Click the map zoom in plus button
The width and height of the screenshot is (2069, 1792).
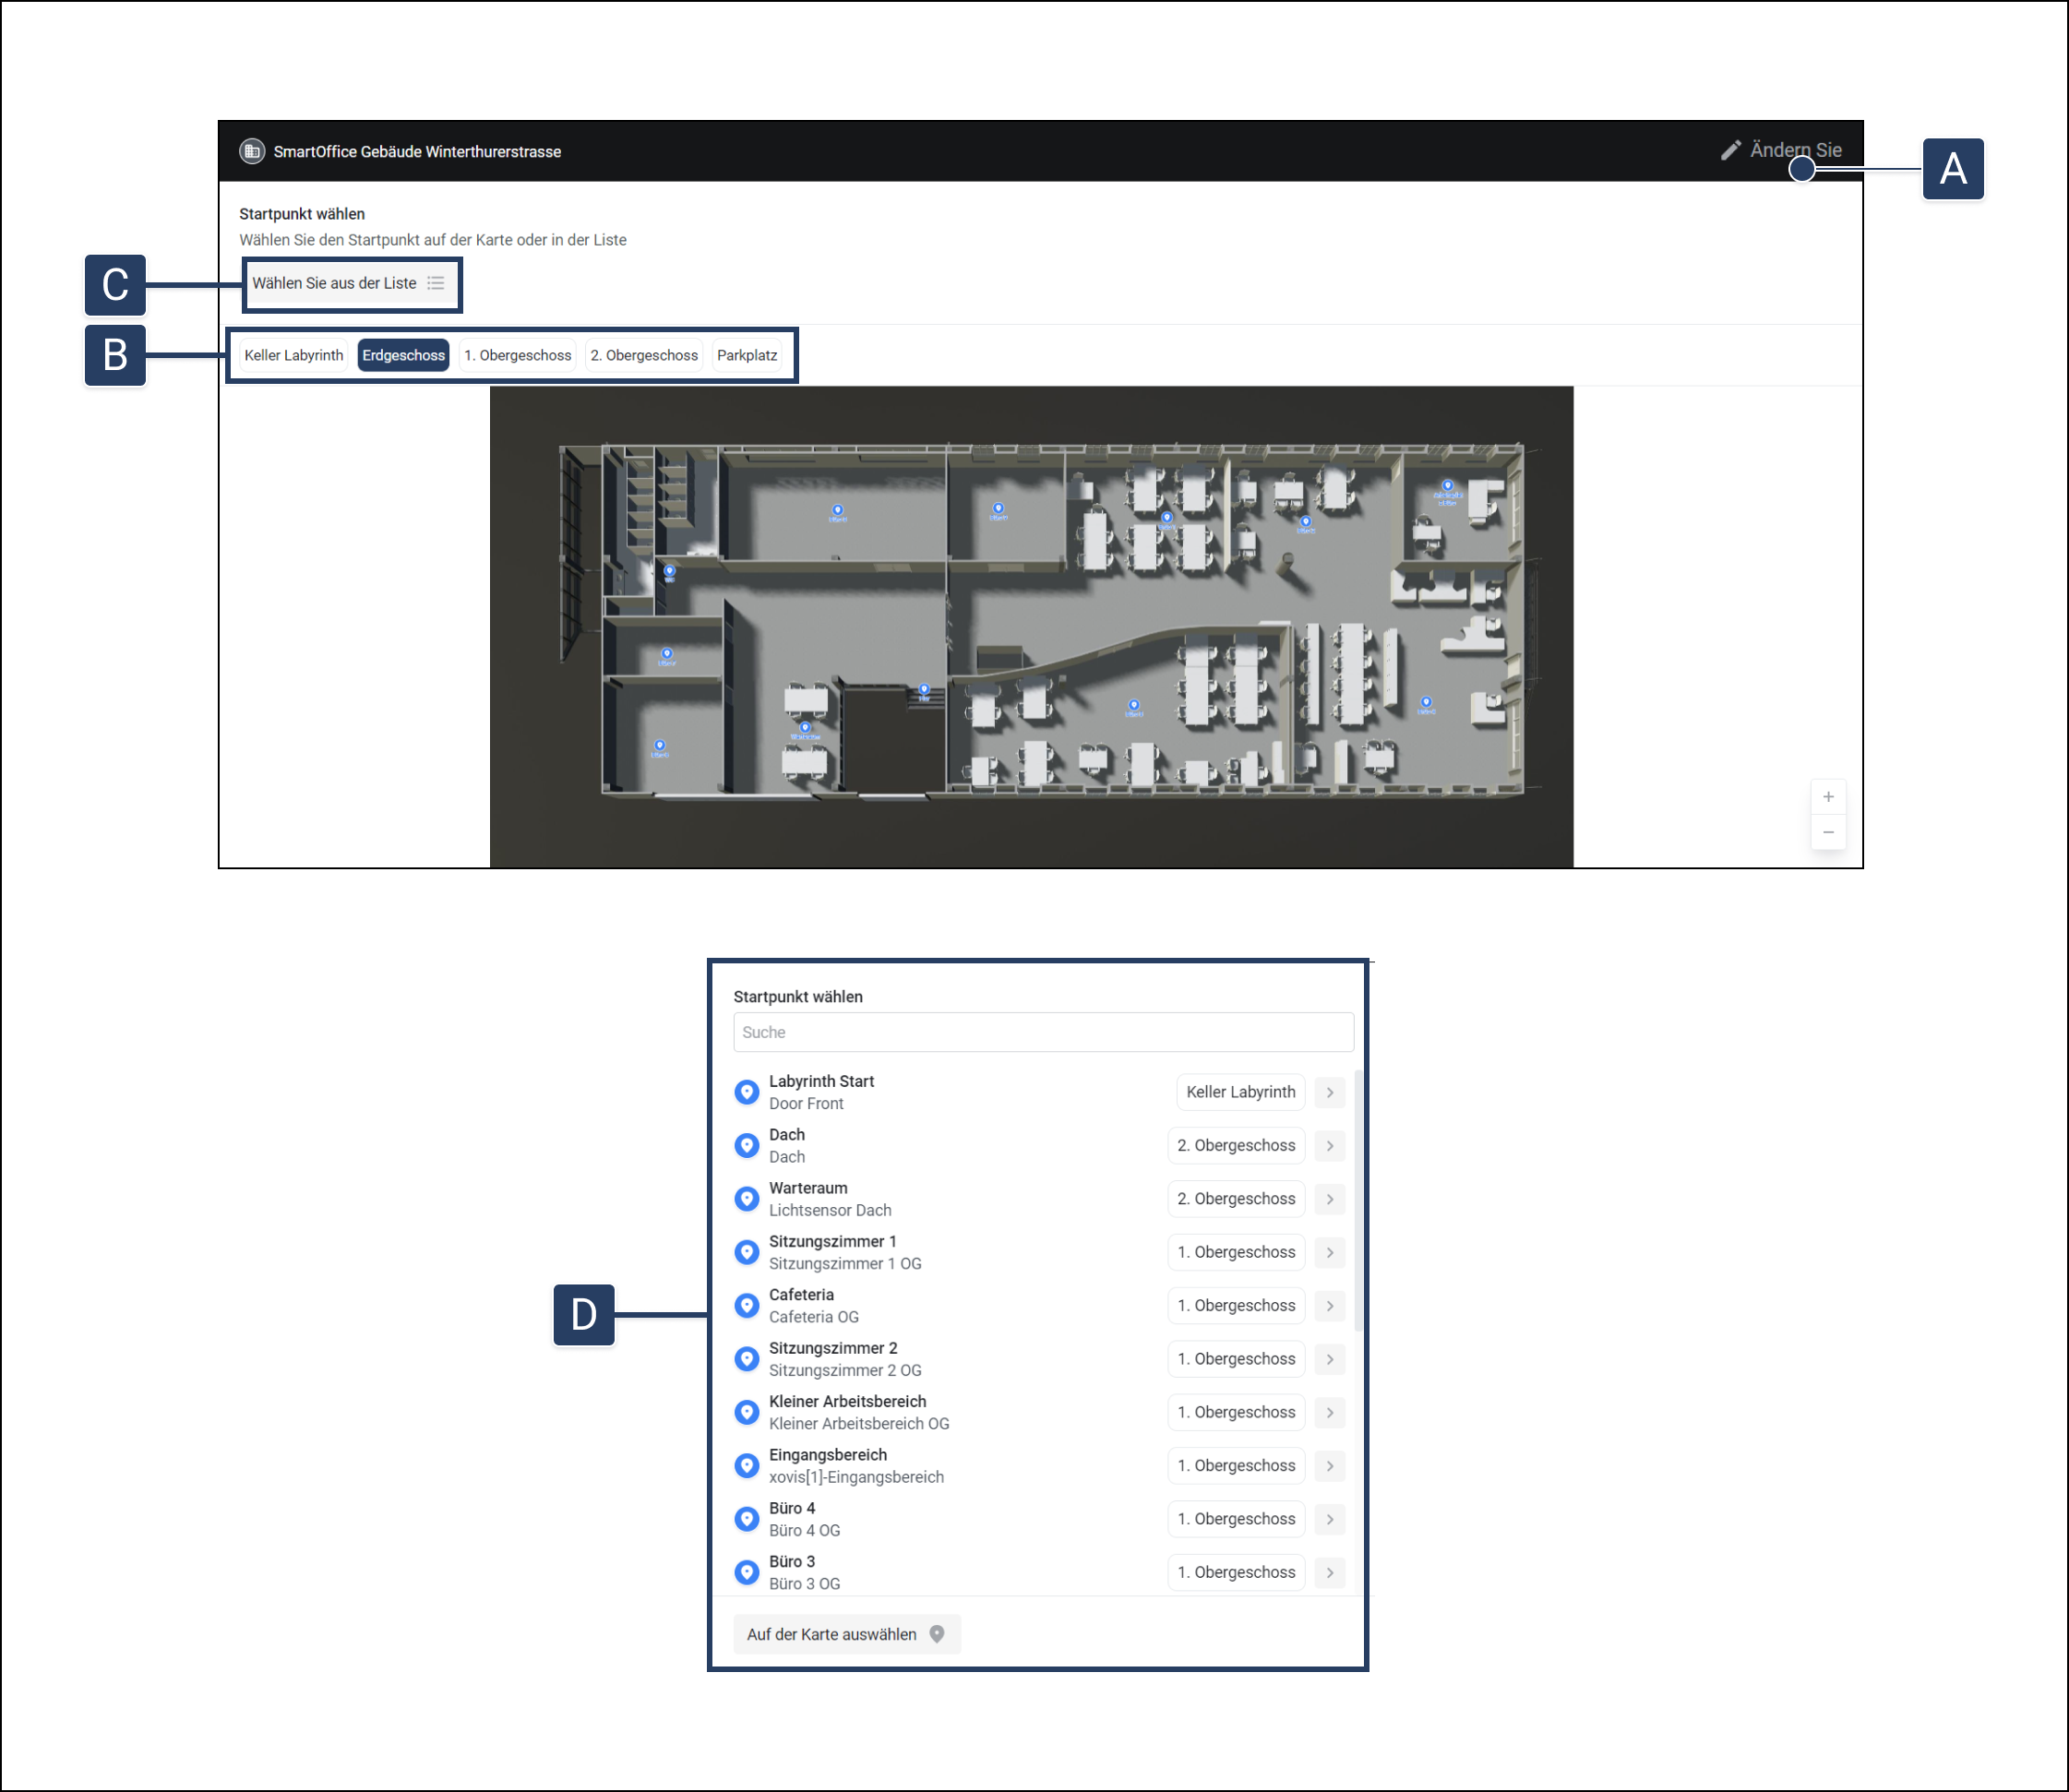pyautogui.click(x=1827, y=797)
